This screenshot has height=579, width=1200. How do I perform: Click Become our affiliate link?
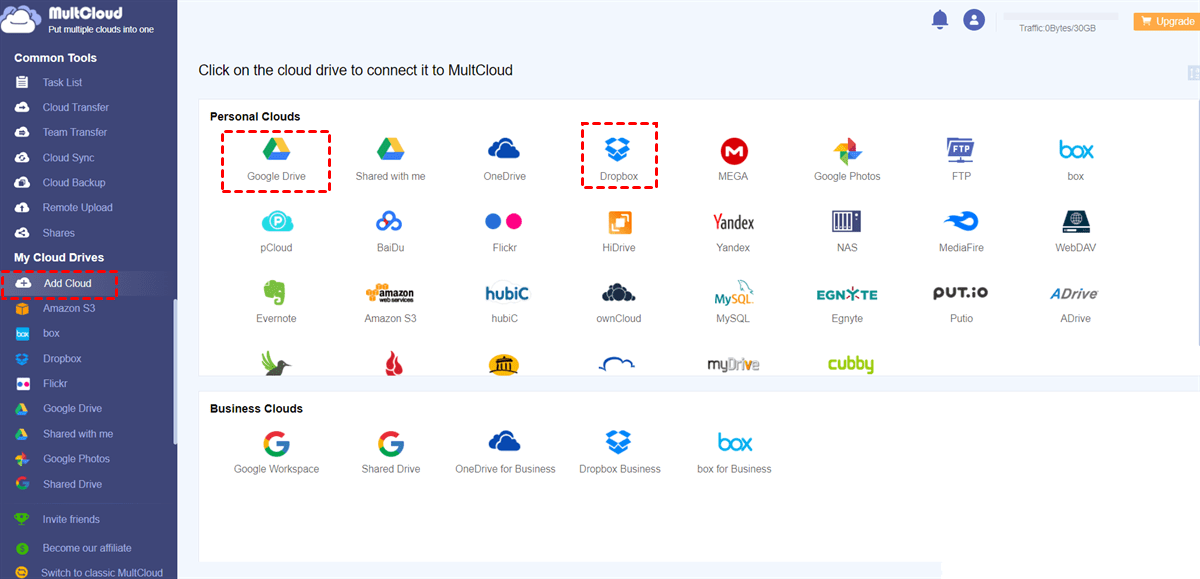(x=87, y=548)
